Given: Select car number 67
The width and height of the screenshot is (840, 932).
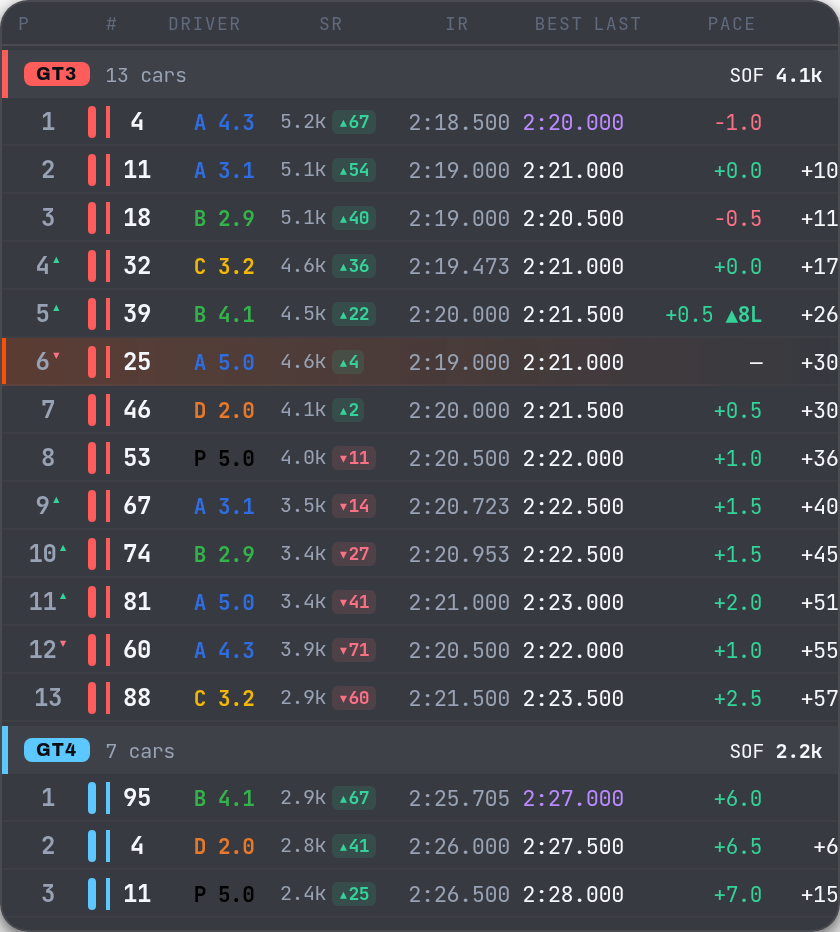Looking at the screenshot, I should (137, 506).
